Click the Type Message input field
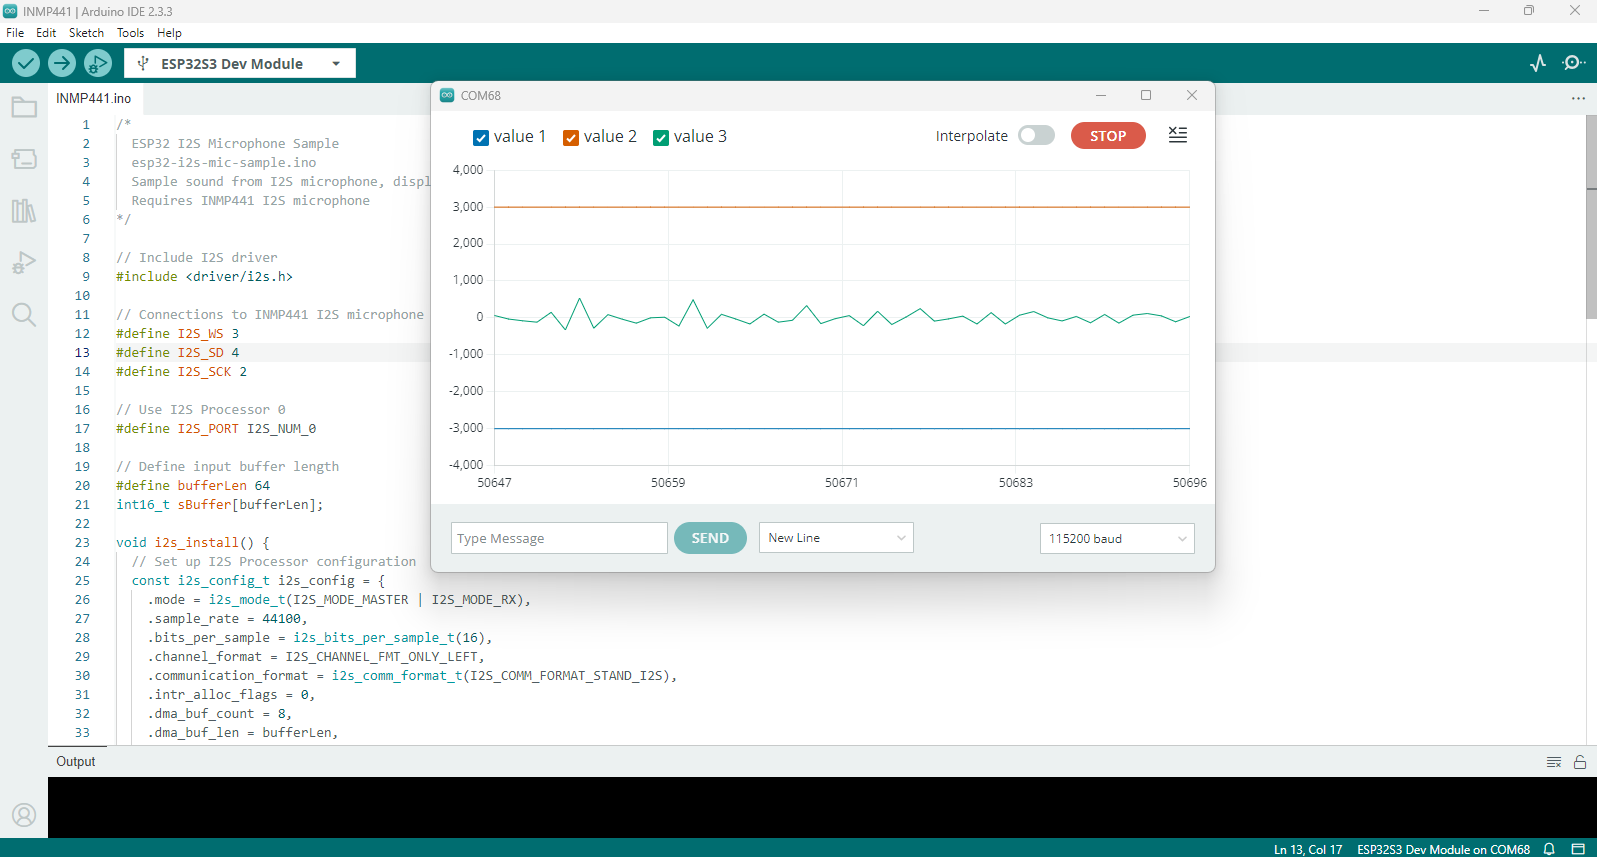Image resolution: width=1597 pixels, height=857 pixels. coord(559,538)
